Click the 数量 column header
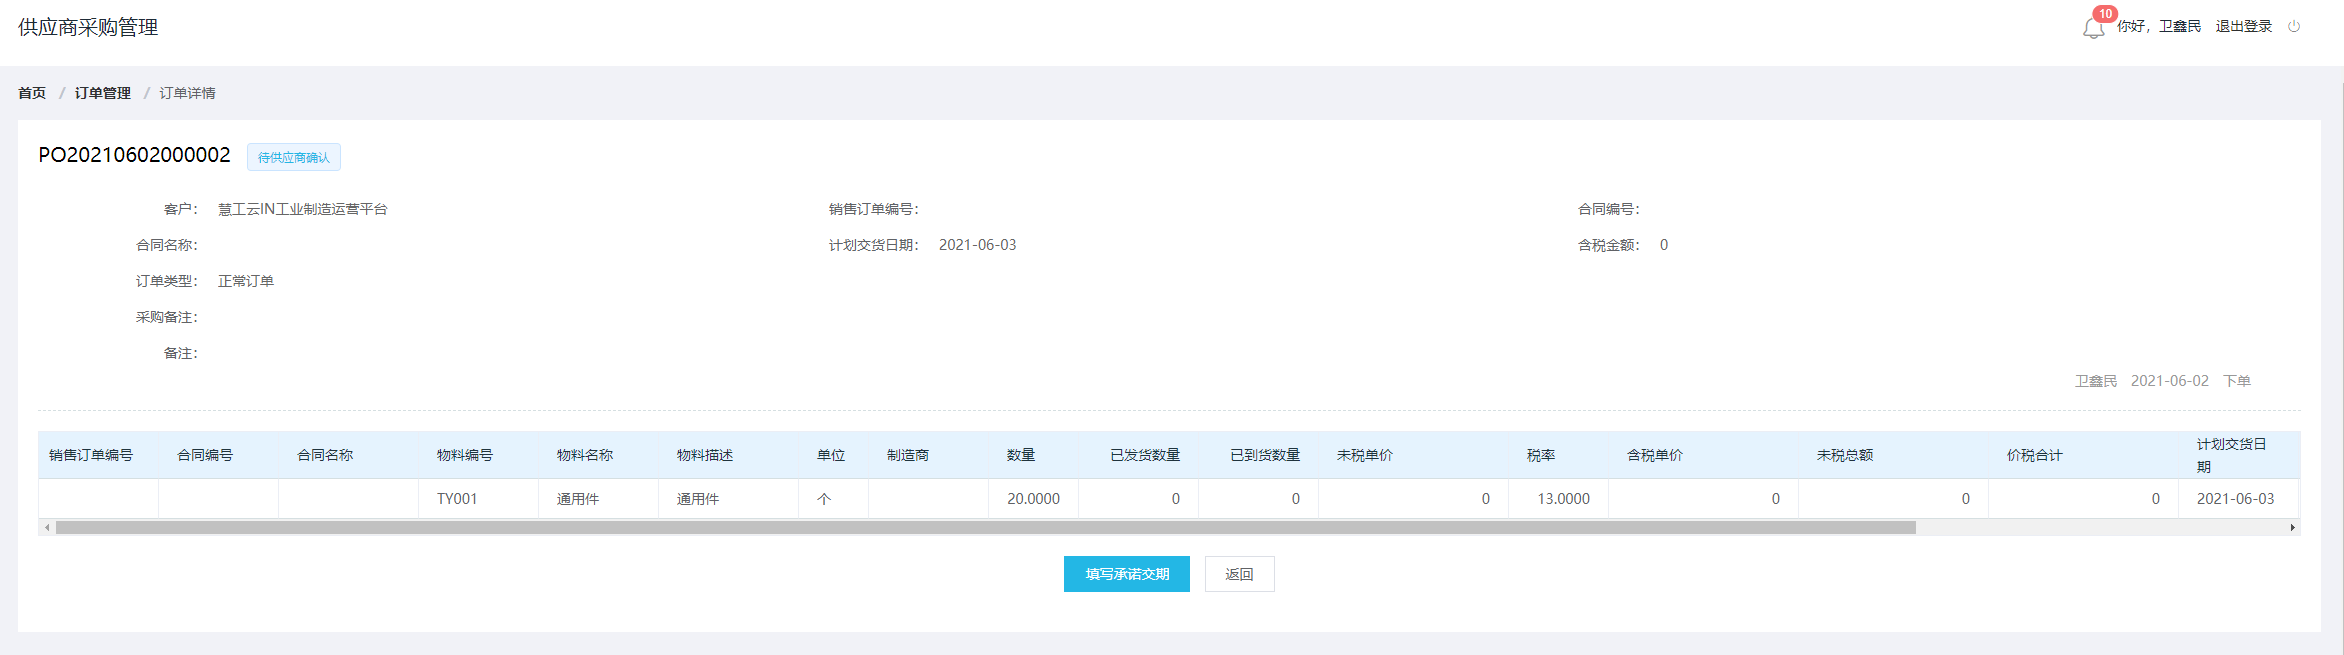This screenshot has width=2344, height=655. point(1021,455)
